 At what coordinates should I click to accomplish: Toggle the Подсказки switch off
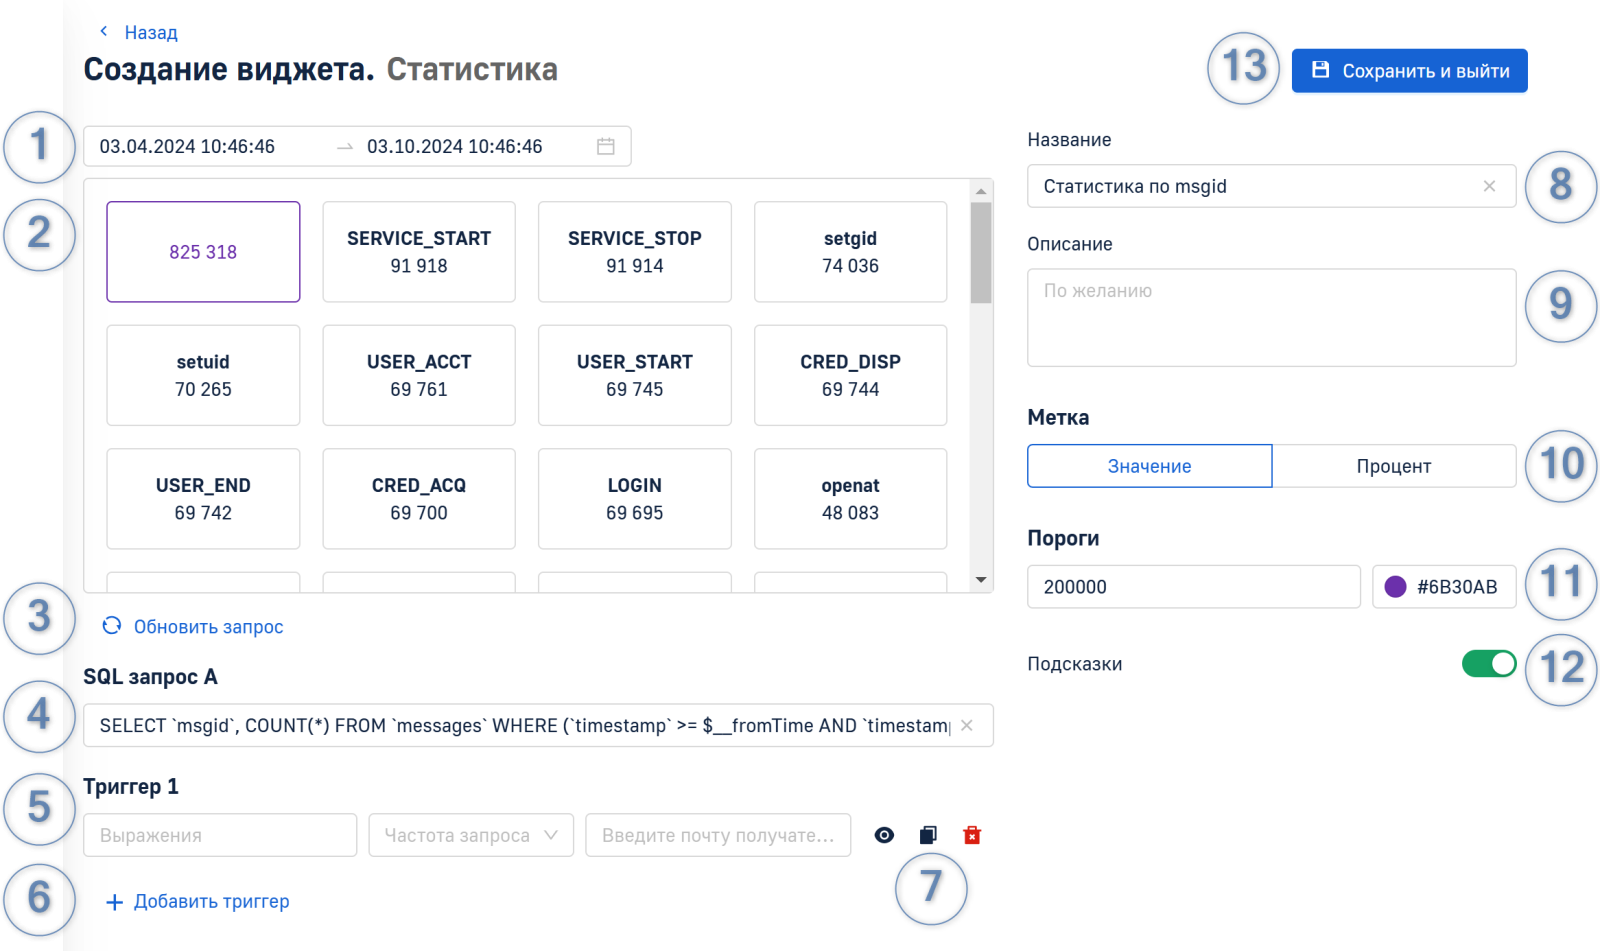pyautogui.click(x=1488, y=664)
